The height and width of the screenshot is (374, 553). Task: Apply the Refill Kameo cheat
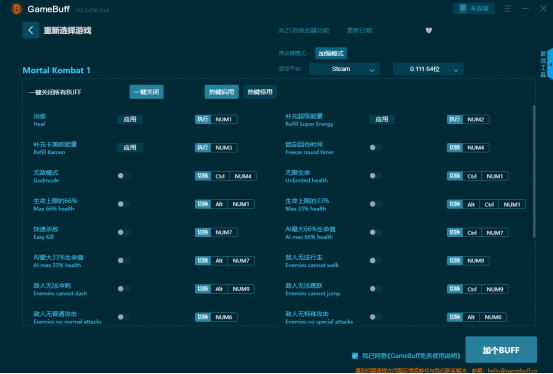click(130, 147)
